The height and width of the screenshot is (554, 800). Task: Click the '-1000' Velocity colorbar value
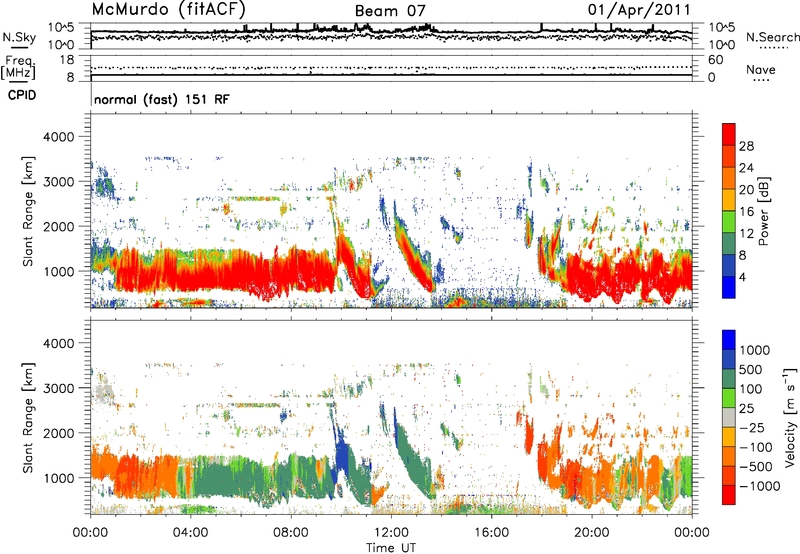tap(759, 486)
